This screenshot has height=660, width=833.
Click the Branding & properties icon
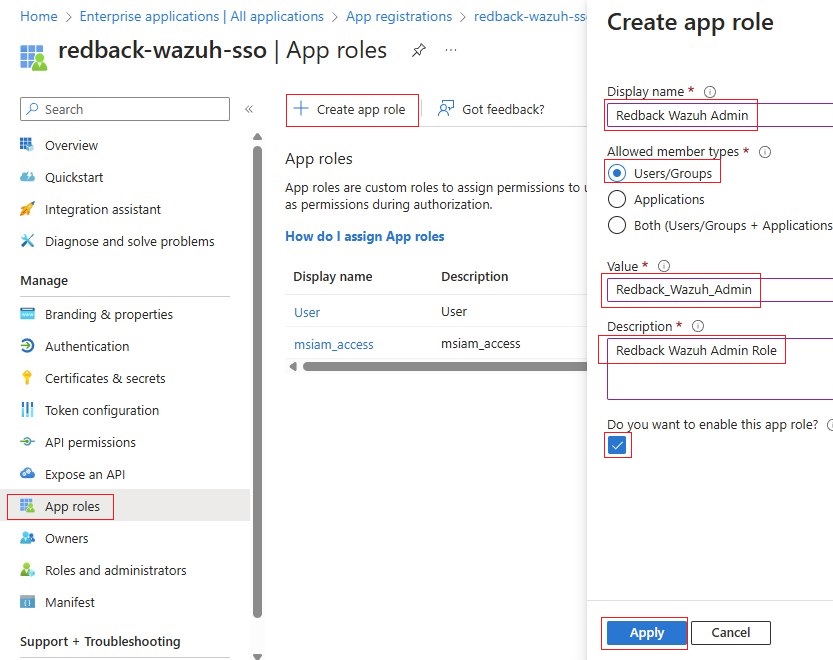click(x=27, y=314)
